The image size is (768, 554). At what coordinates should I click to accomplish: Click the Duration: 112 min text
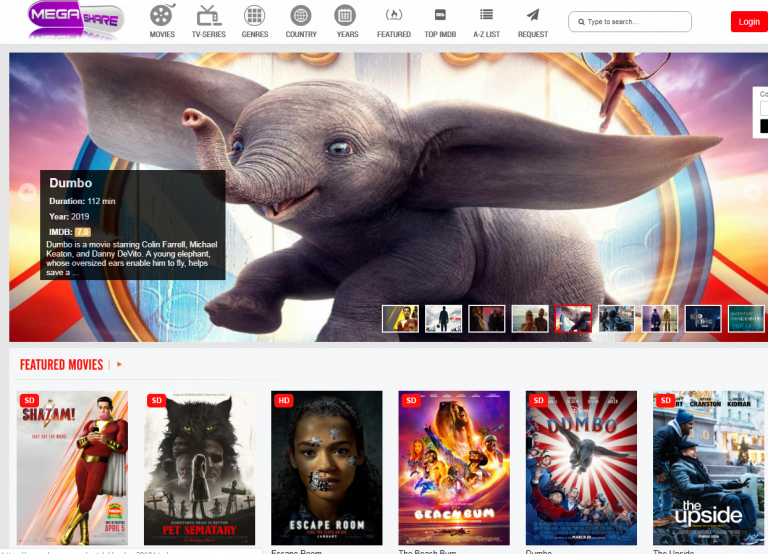[x=82, y=201]
